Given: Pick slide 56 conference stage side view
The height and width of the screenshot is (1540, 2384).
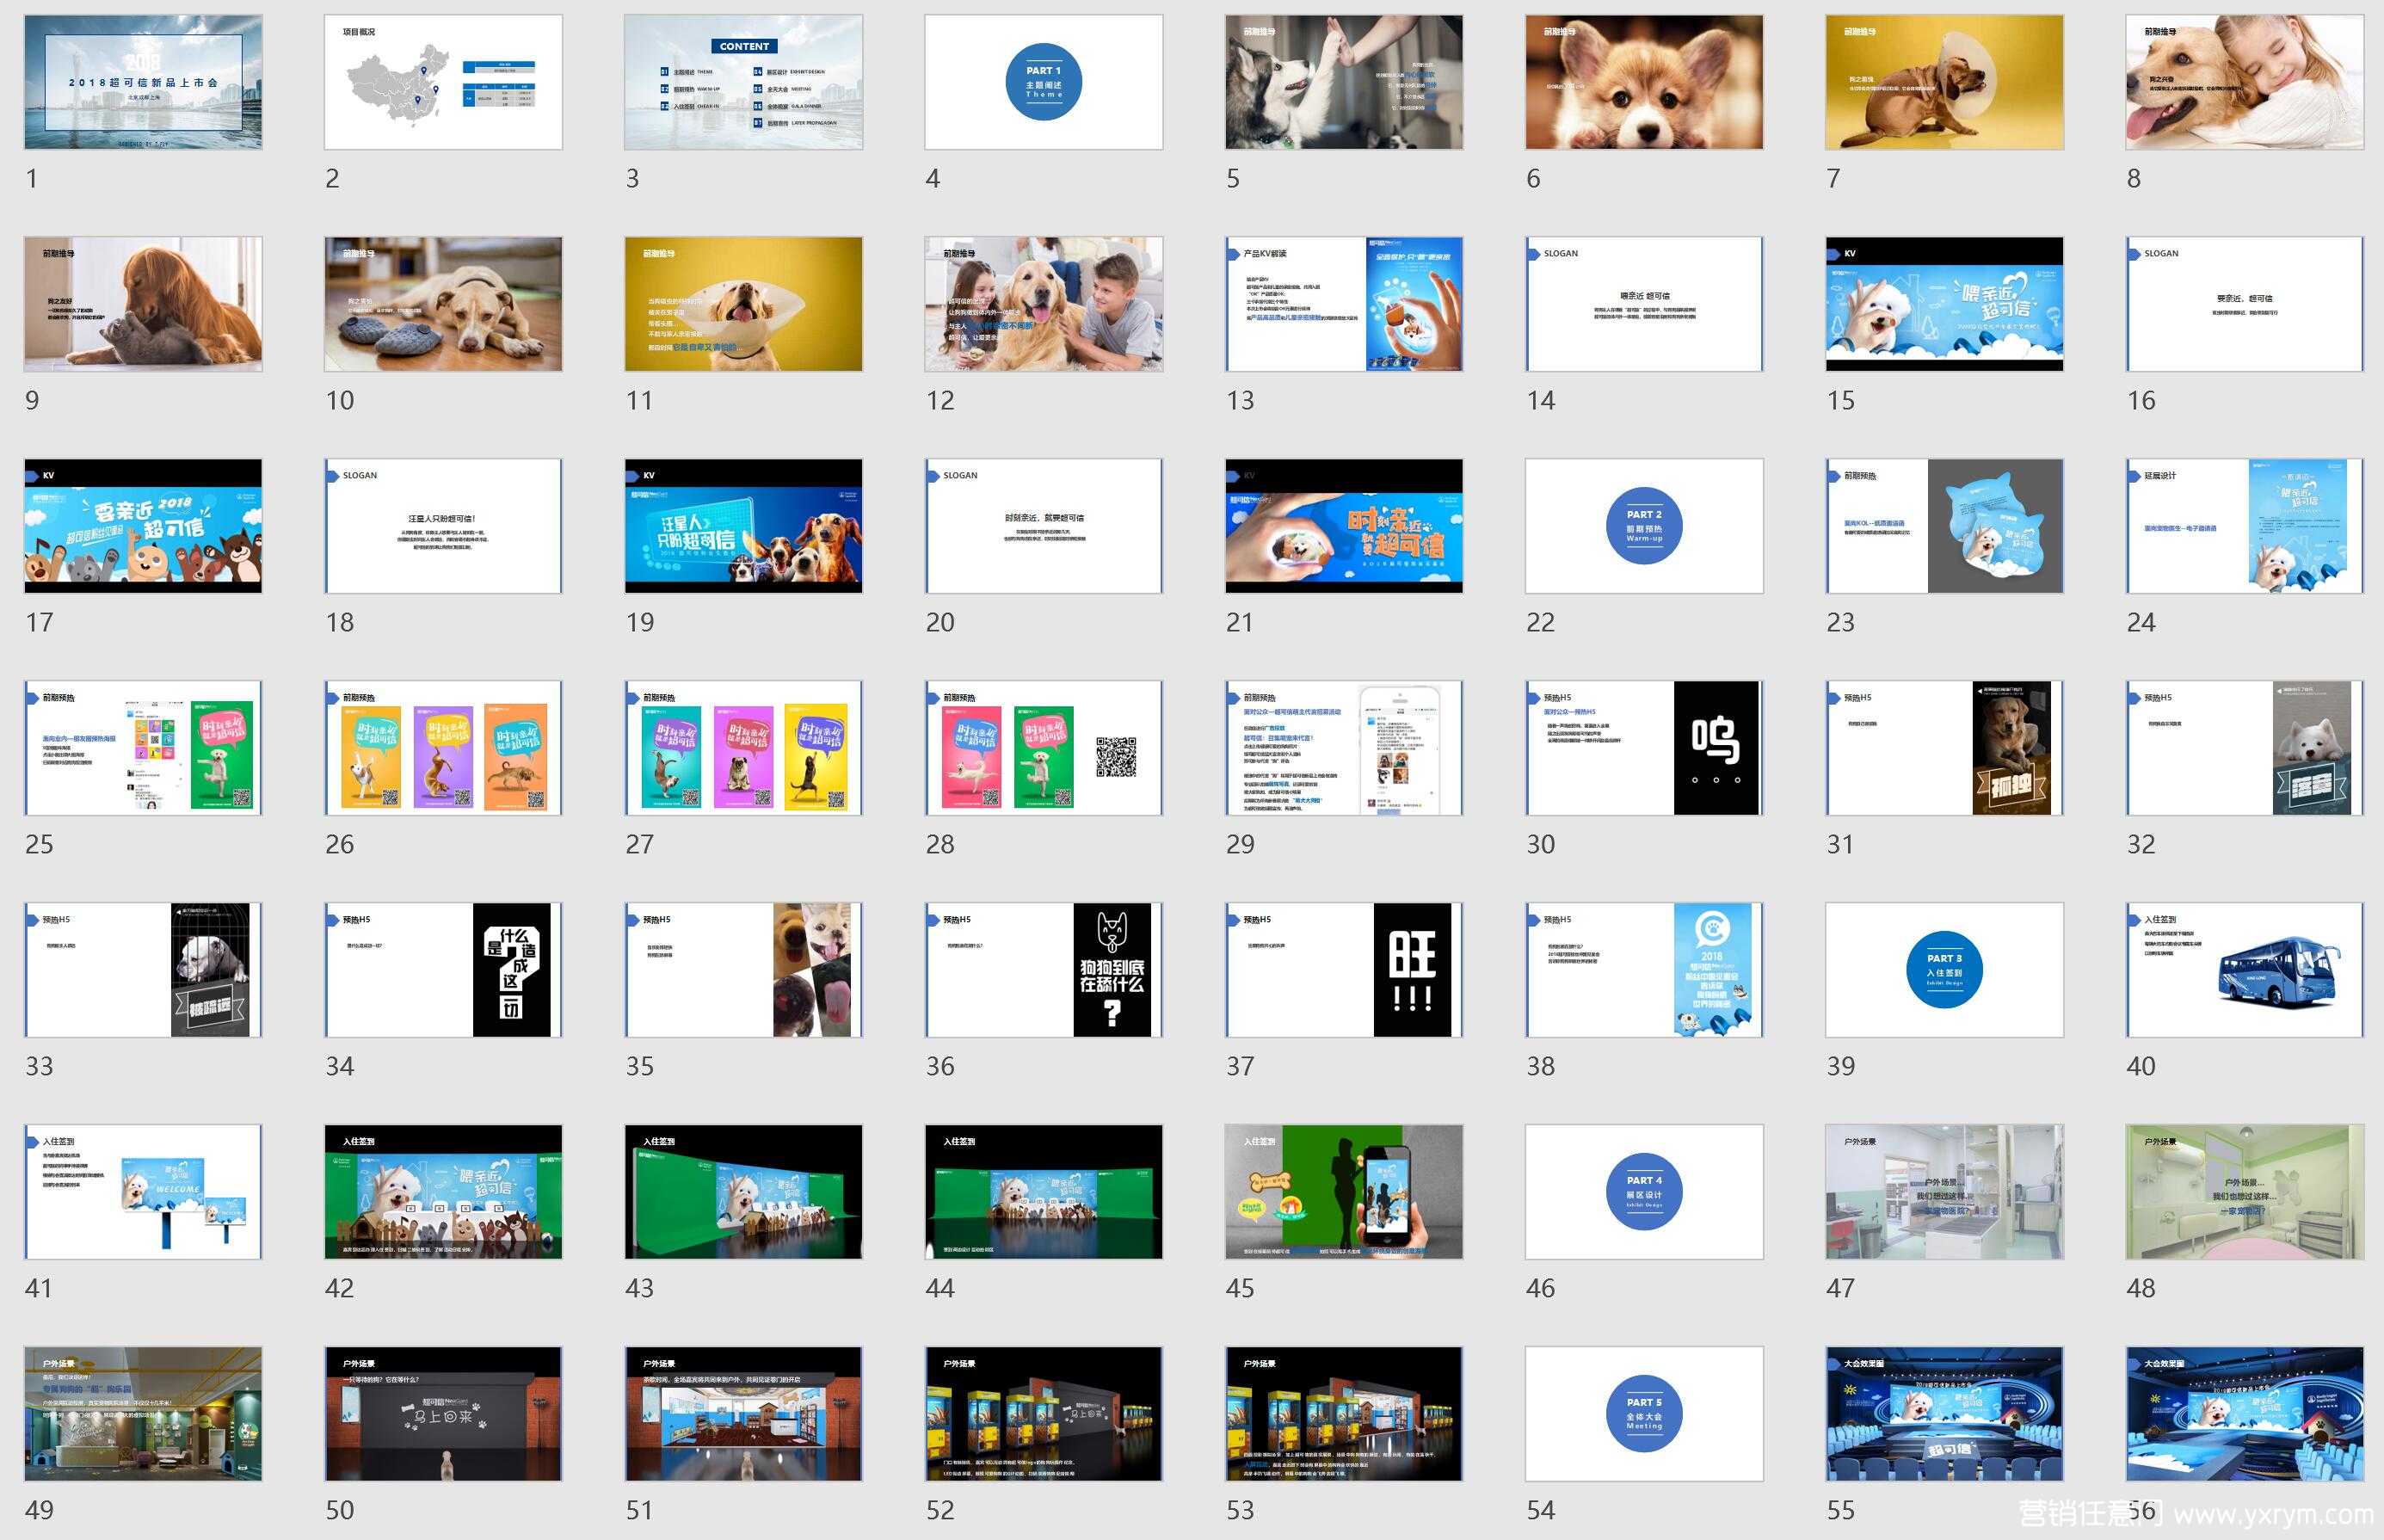Looking at the screenshot, I should 2245,1414.
